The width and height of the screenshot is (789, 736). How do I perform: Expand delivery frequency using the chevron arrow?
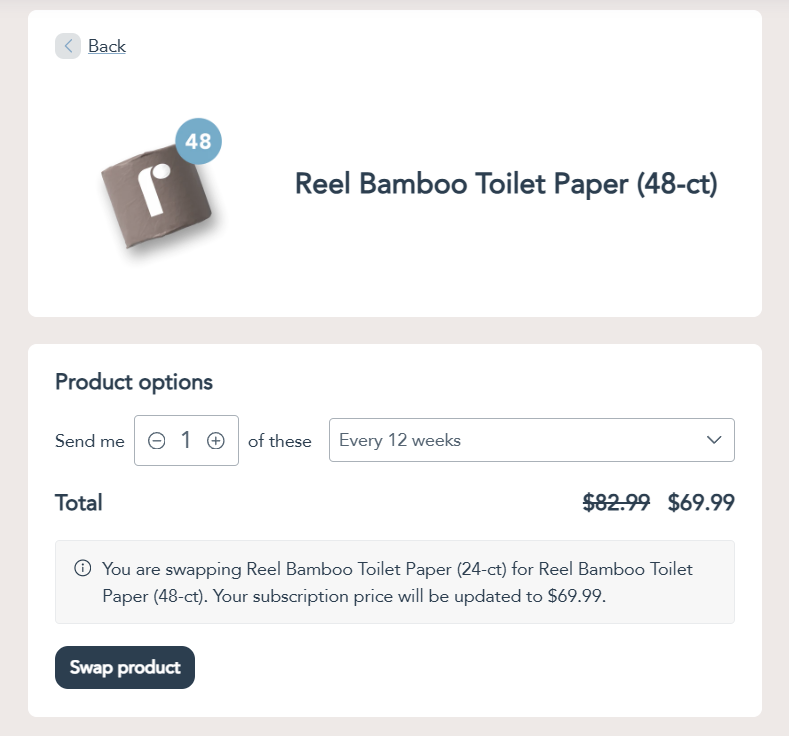714,441
